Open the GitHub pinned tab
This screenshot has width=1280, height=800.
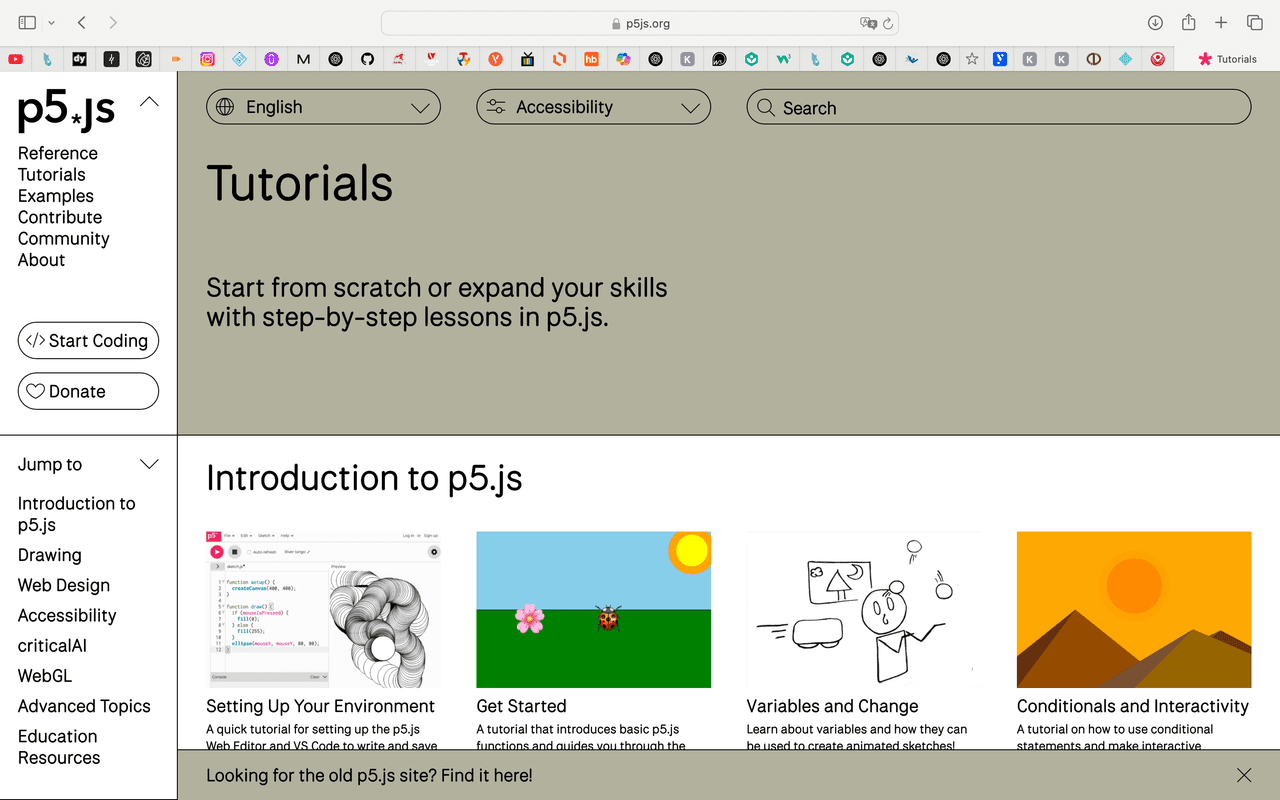367,59
